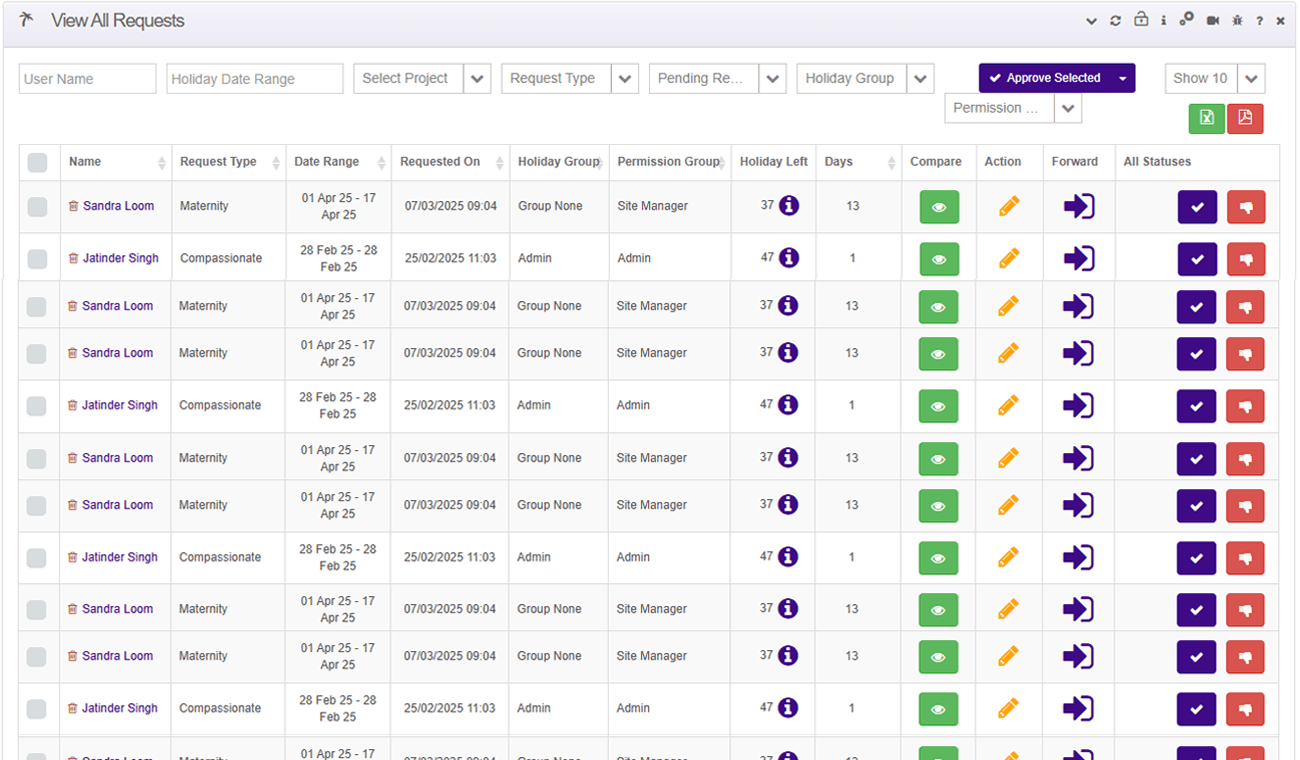Expand the Holiday Group filter dropdown
The width and height of the screenshot is (1300, 760).
[919, 78]
